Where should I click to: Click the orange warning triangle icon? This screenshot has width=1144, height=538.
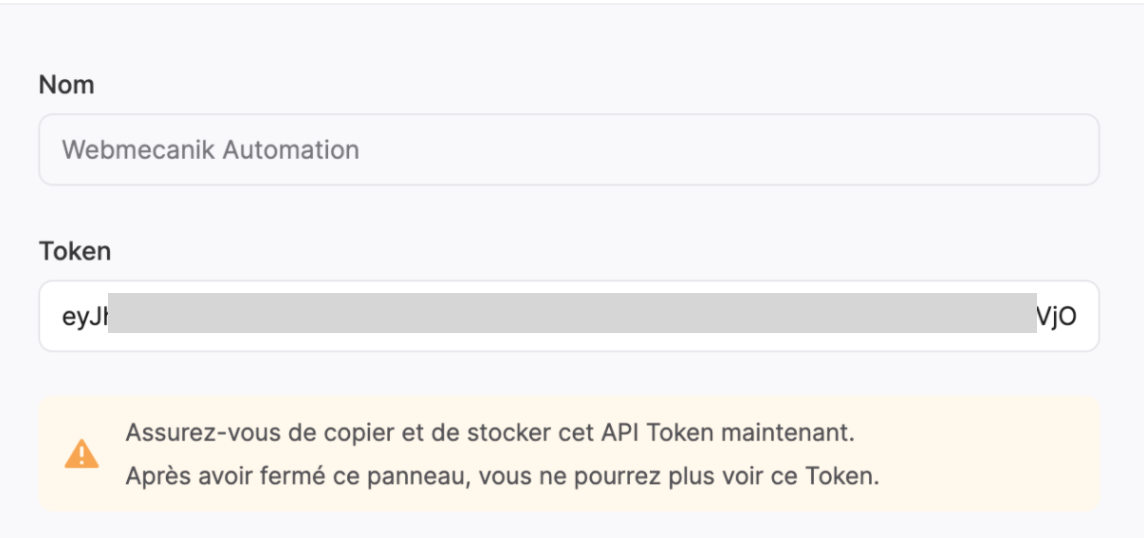coord(82,453)
